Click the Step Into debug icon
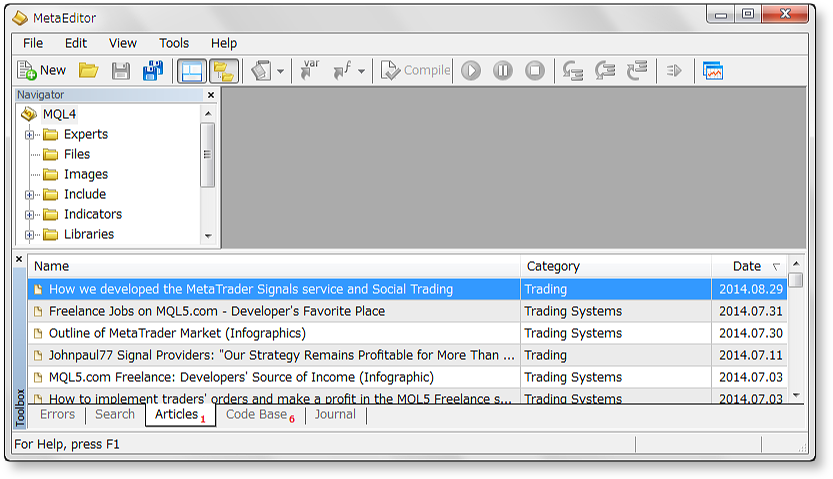 (573, 71)
